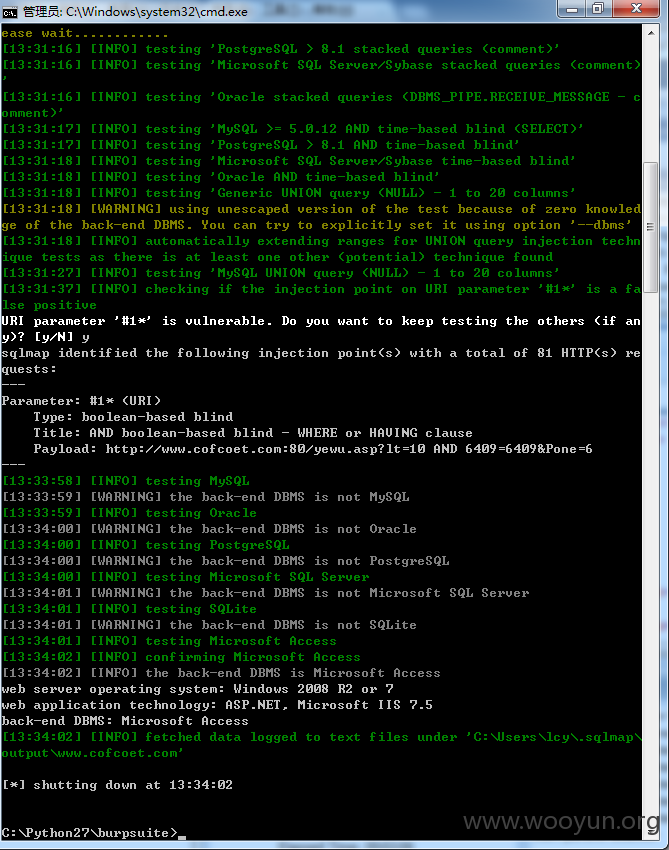Click the Payload URL line
Image resolution: width=669 pixels, height=850 pixels.
pyautogui.click(x=313, y=449)
